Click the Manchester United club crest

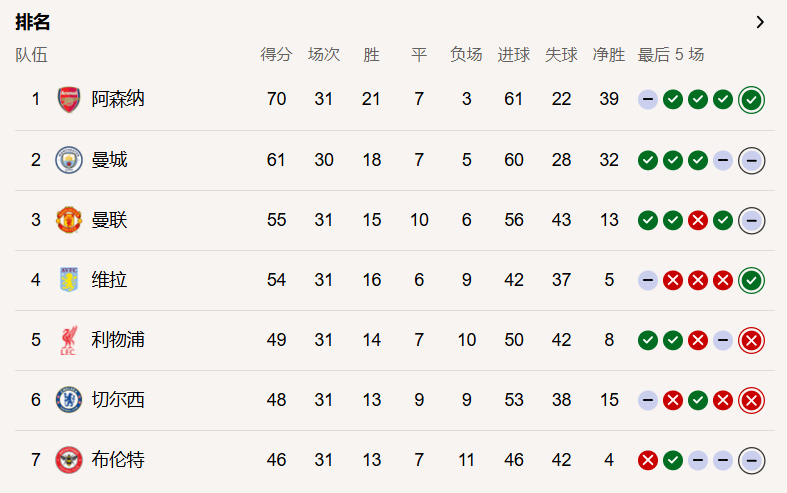(x=68, y=220)
